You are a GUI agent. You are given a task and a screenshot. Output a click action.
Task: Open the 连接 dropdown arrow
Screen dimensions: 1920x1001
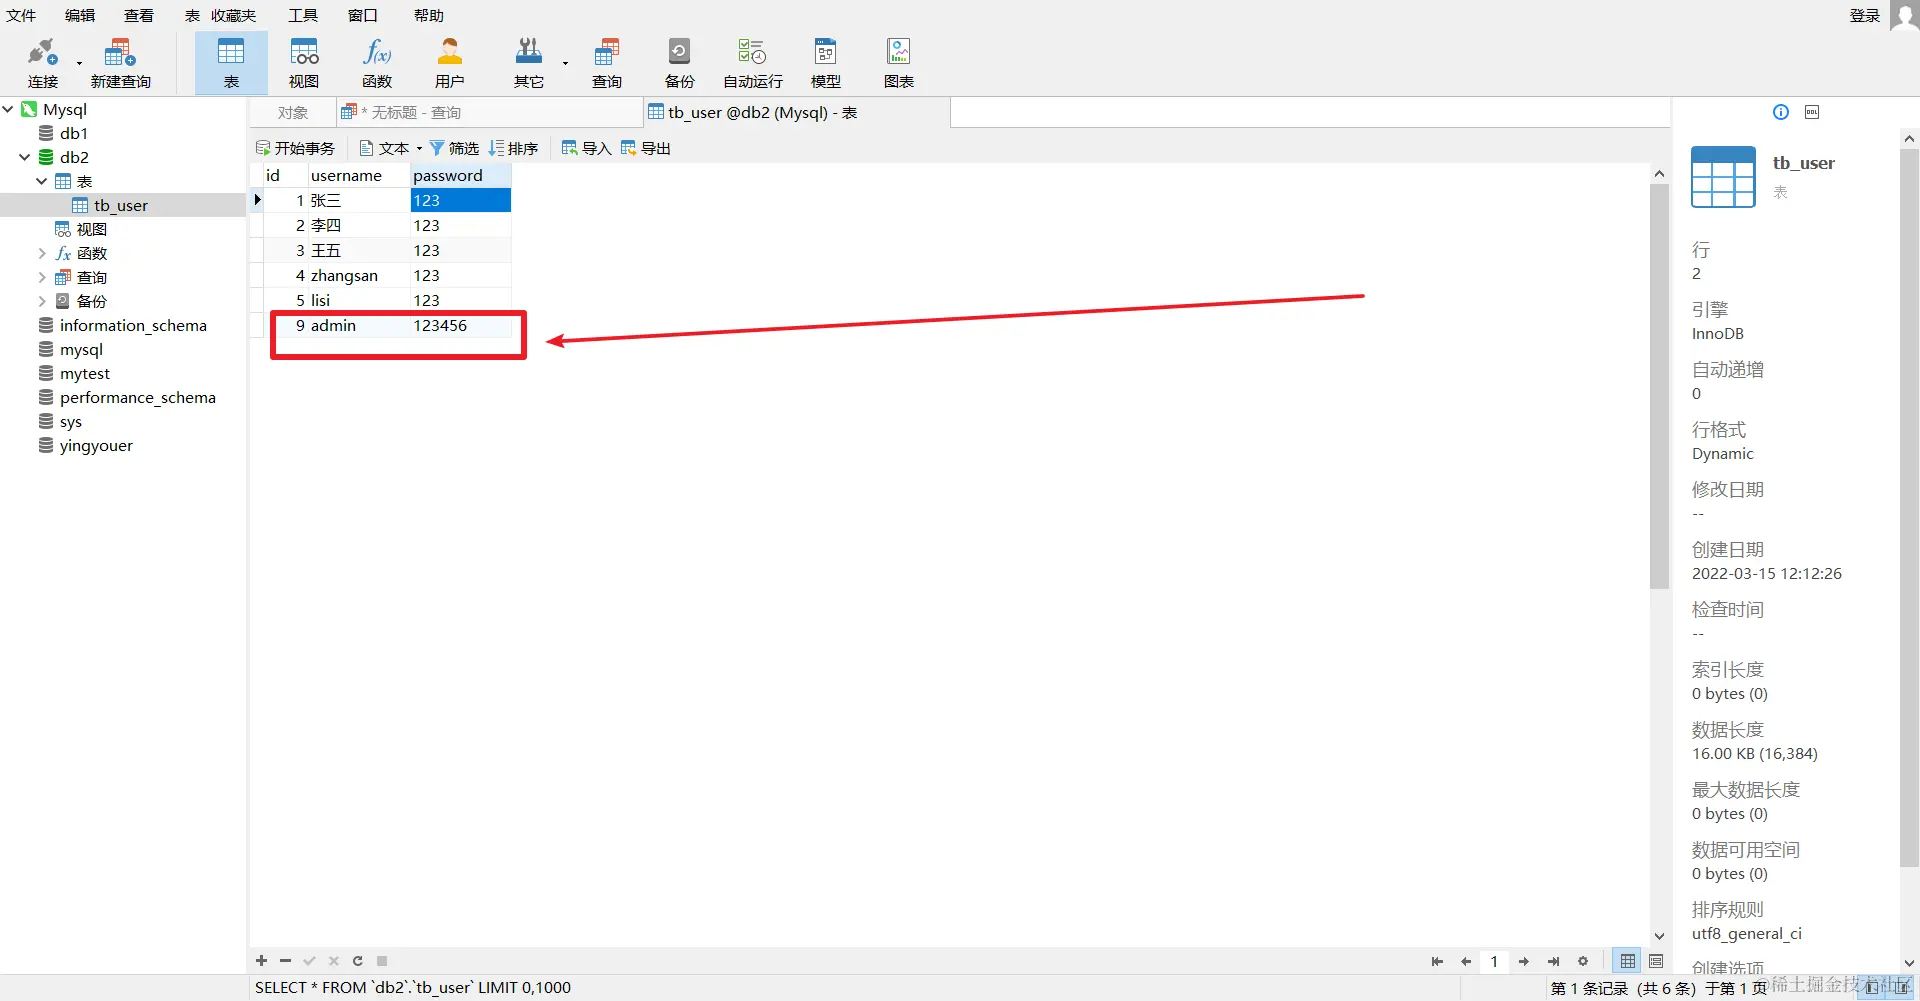click(x=79, y=63)
